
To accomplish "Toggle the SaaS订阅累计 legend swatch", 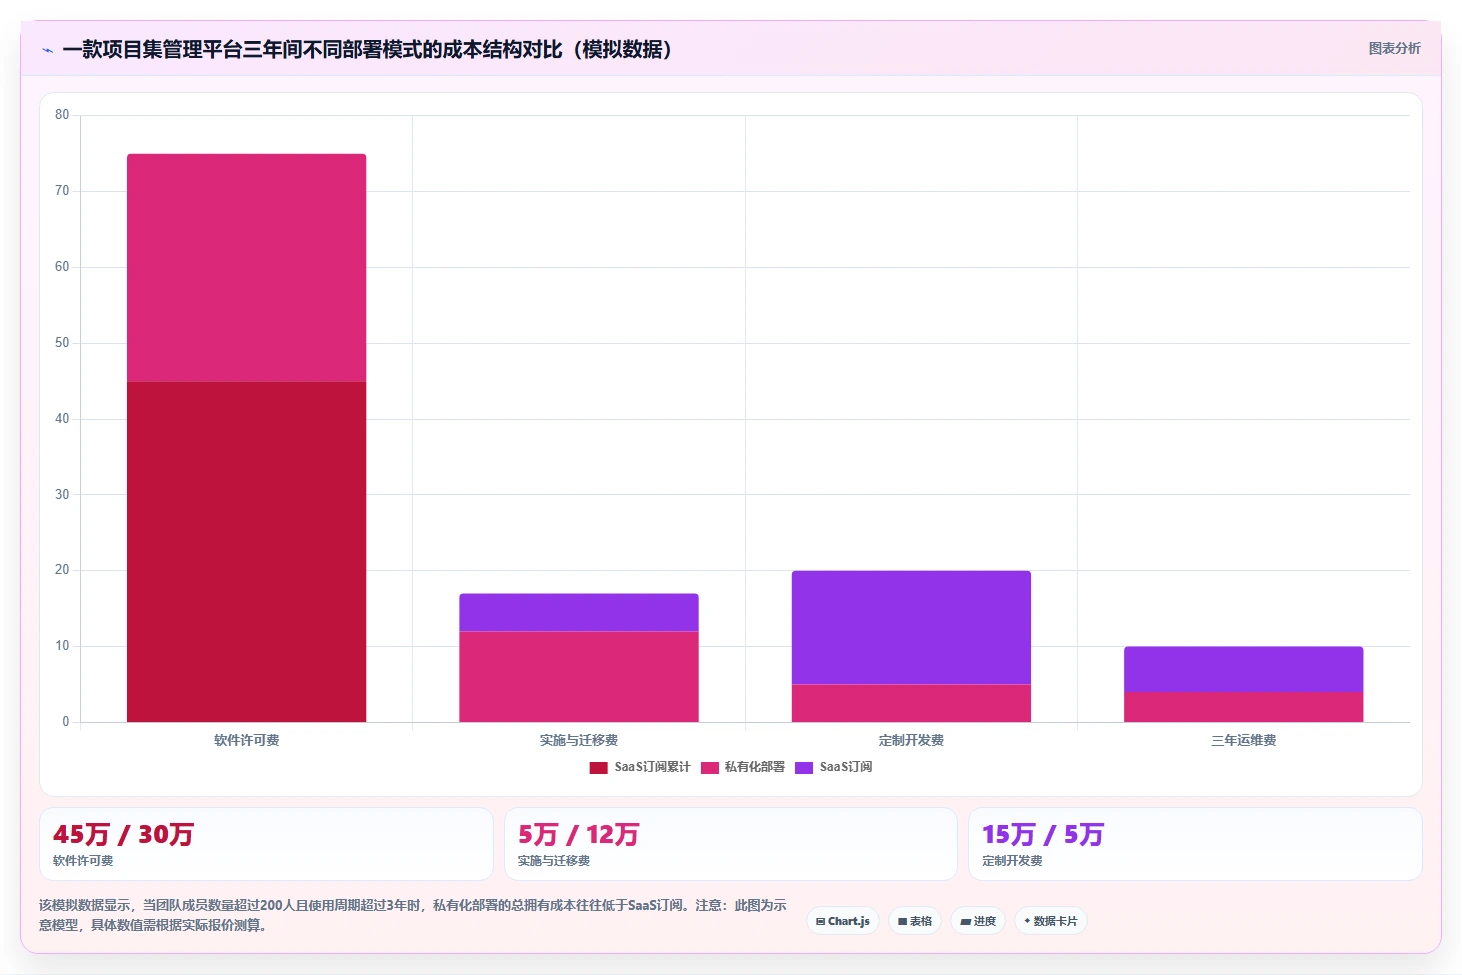I will 598,768.
